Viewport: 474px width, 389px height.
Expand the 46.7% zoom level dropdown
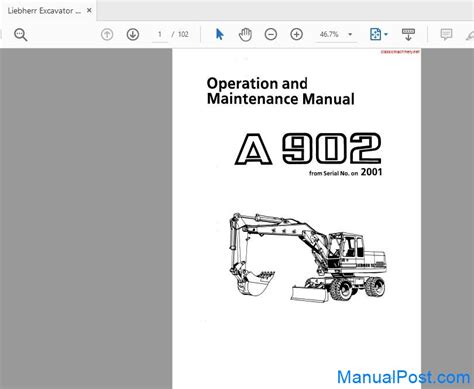tap(350, 34)
